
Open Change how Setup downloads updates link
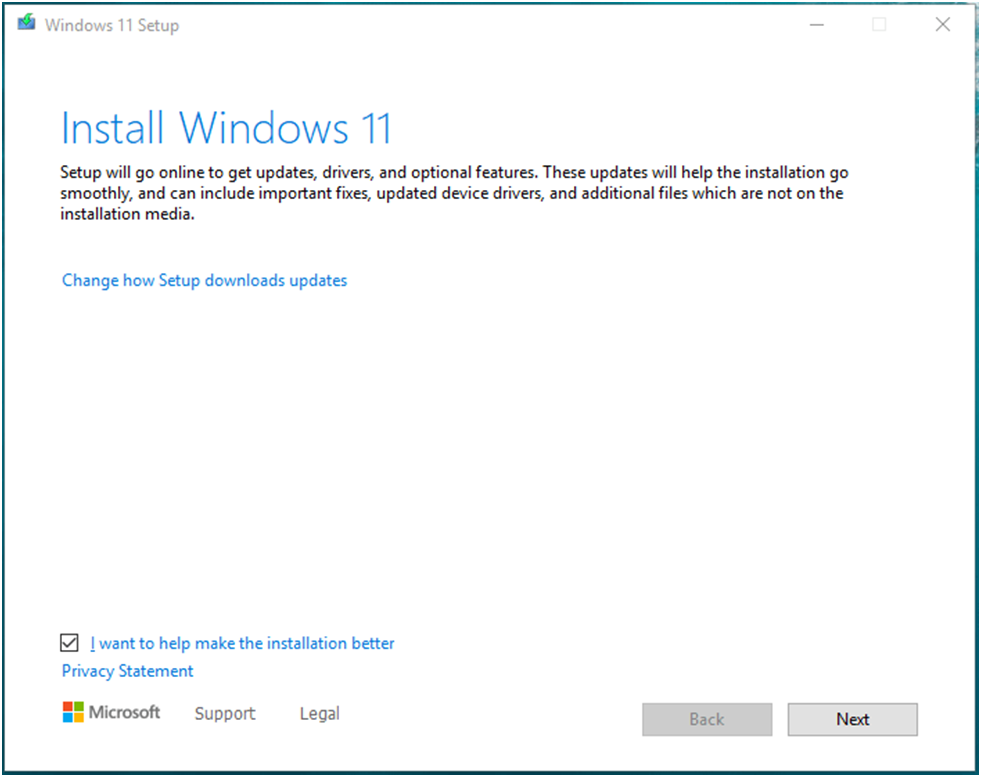204,280
